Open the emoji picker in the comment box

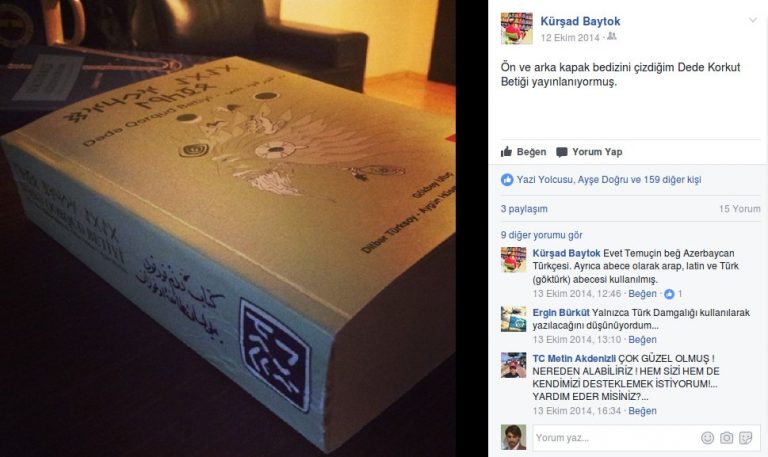[x=707, y=437]
